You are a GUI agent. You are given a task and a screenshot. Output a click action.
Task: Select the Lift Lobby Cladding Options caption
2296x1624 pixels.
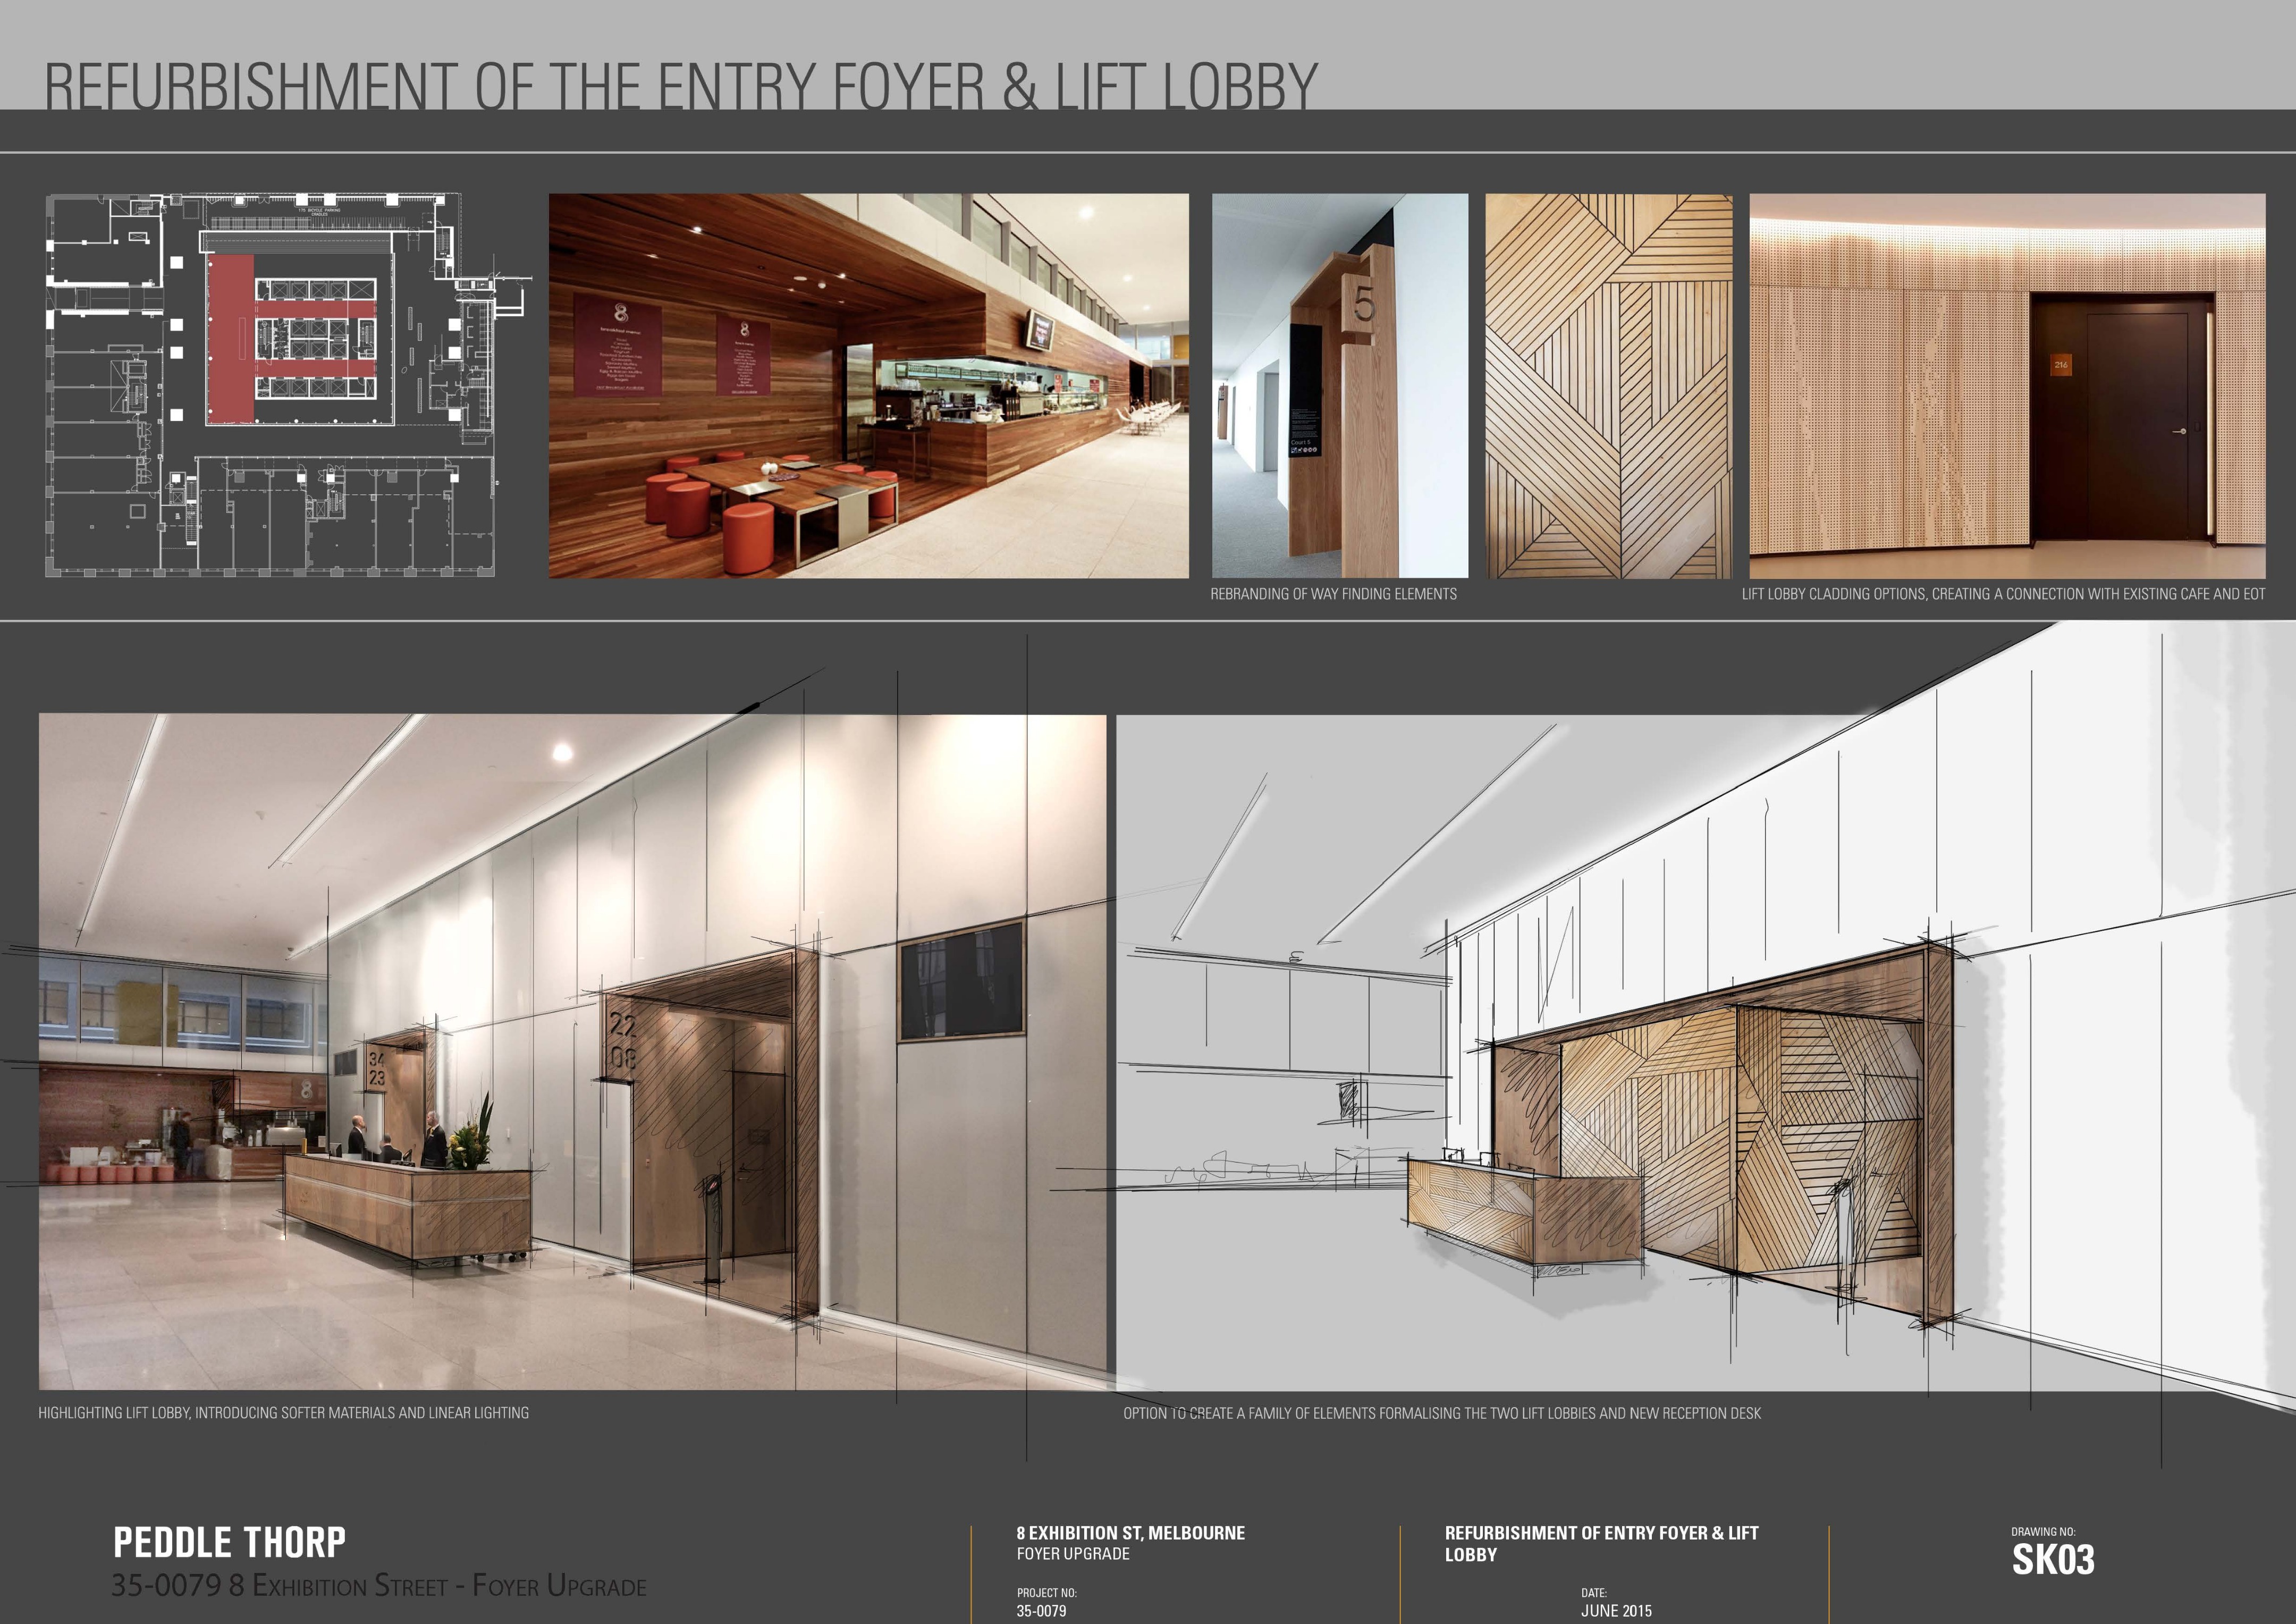(x=2003, y=594)
